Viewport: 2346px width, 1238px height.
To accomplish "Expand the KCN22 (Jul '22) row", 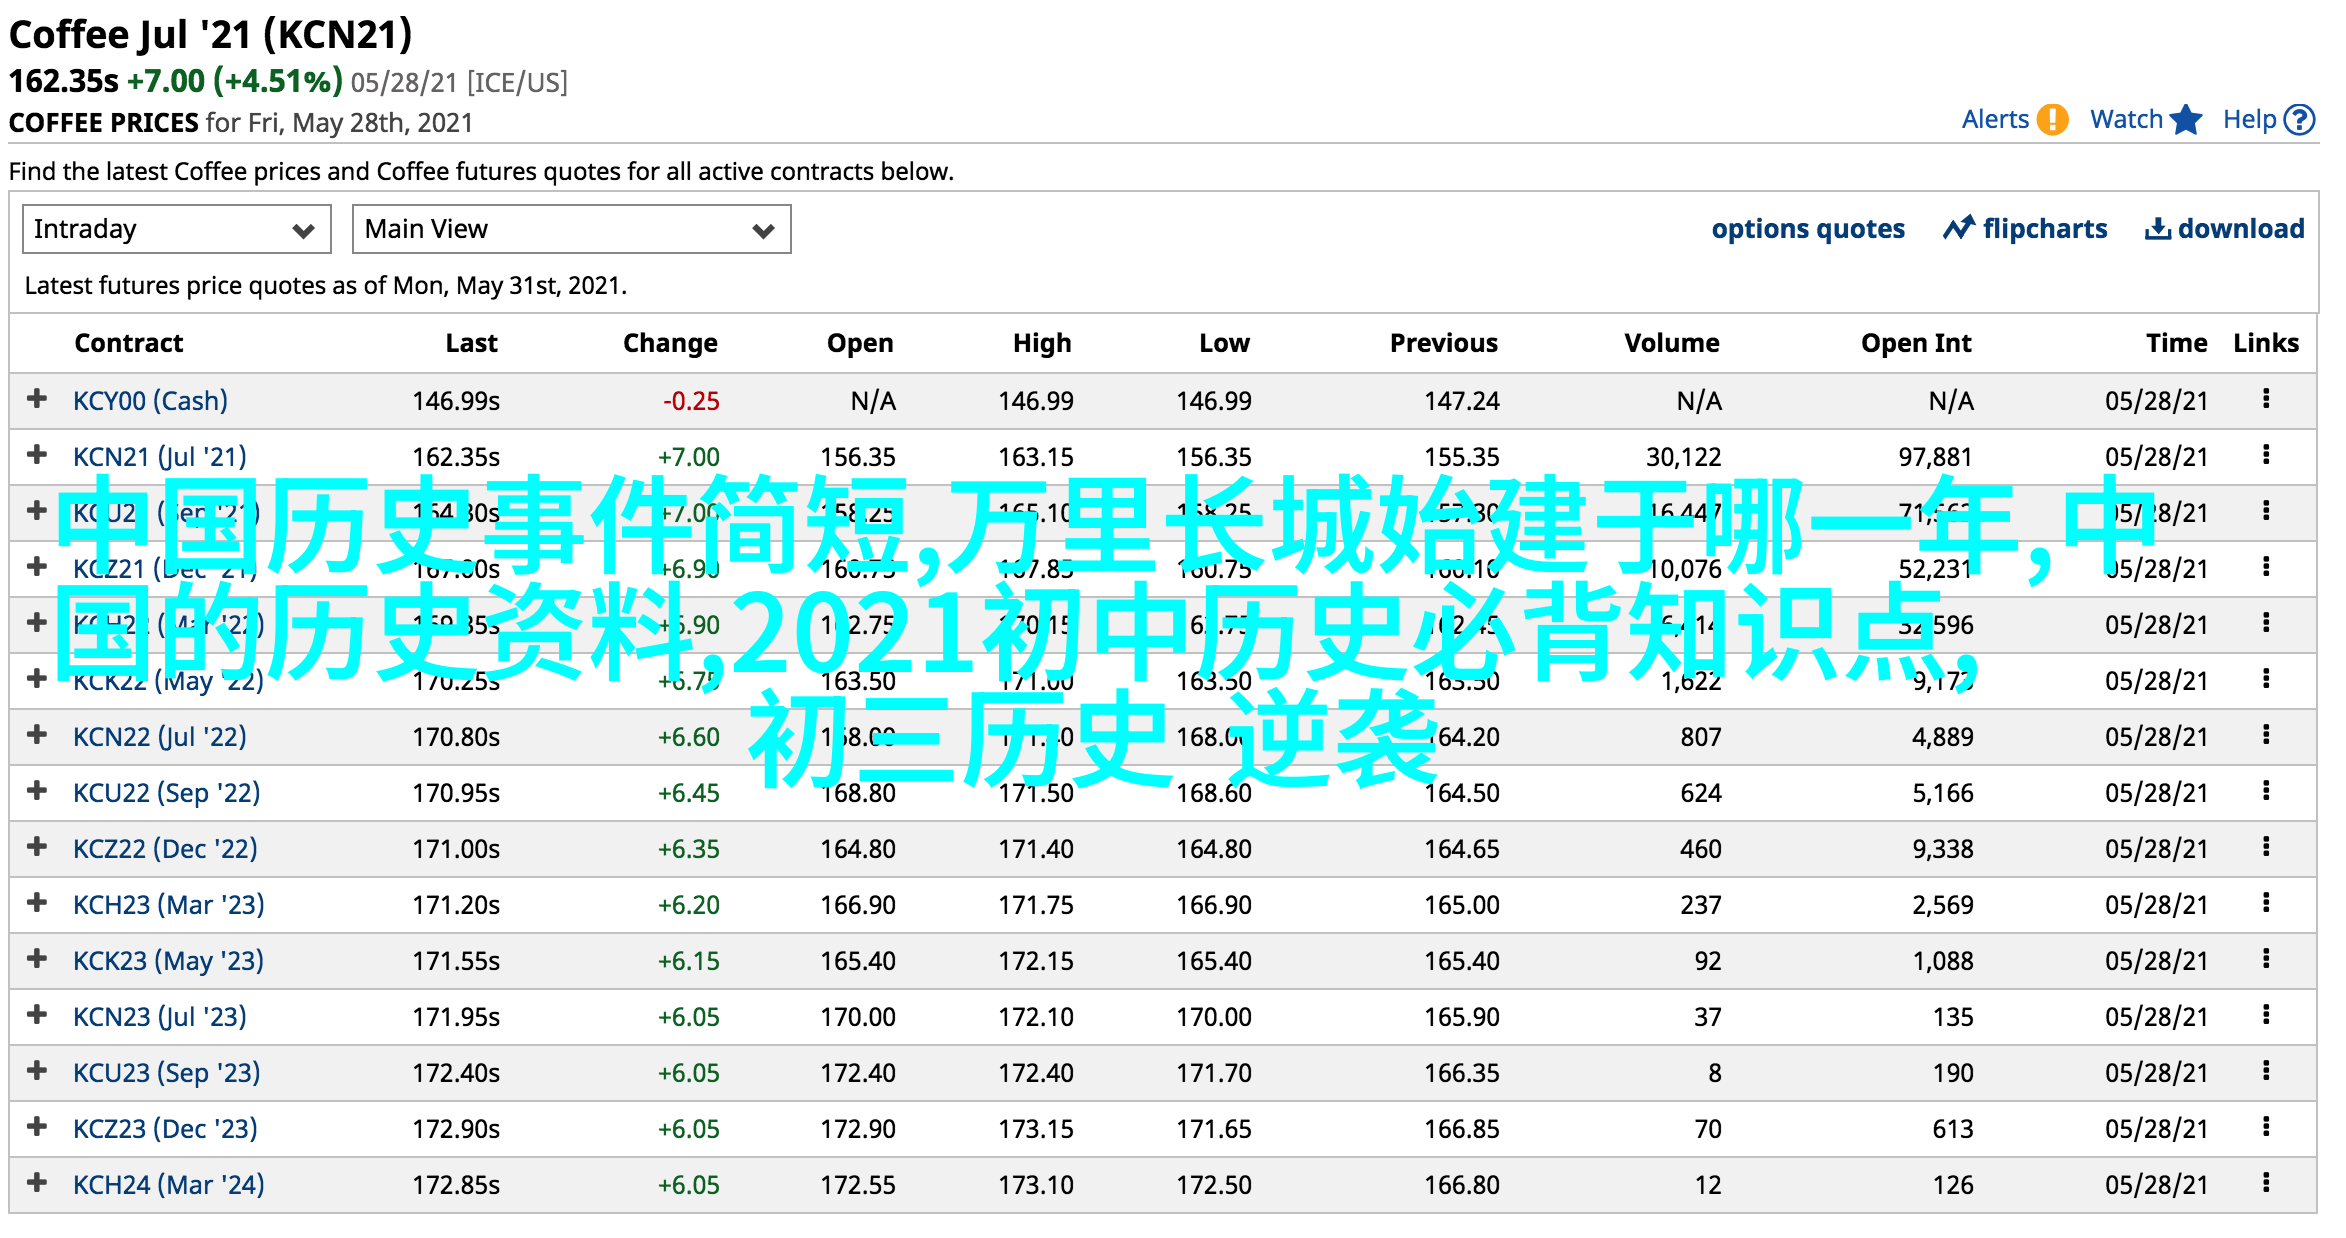I will click(x=37, y=735).
